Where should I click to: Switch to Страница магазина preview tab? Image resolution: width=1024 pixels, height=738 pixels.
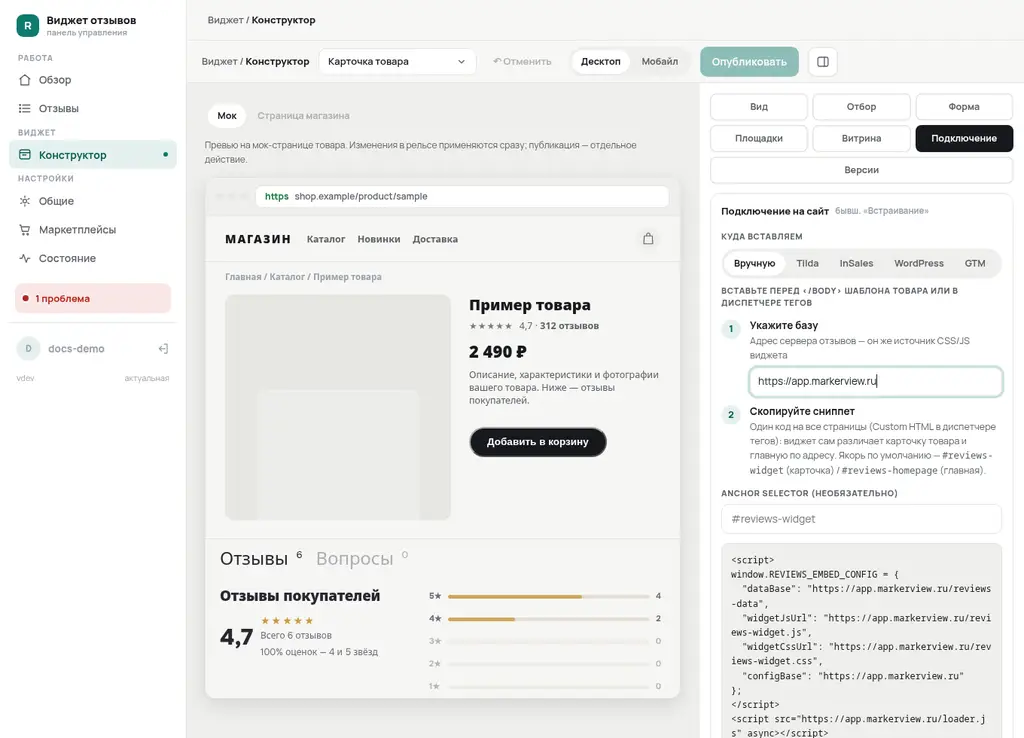(x=303, y=116)
